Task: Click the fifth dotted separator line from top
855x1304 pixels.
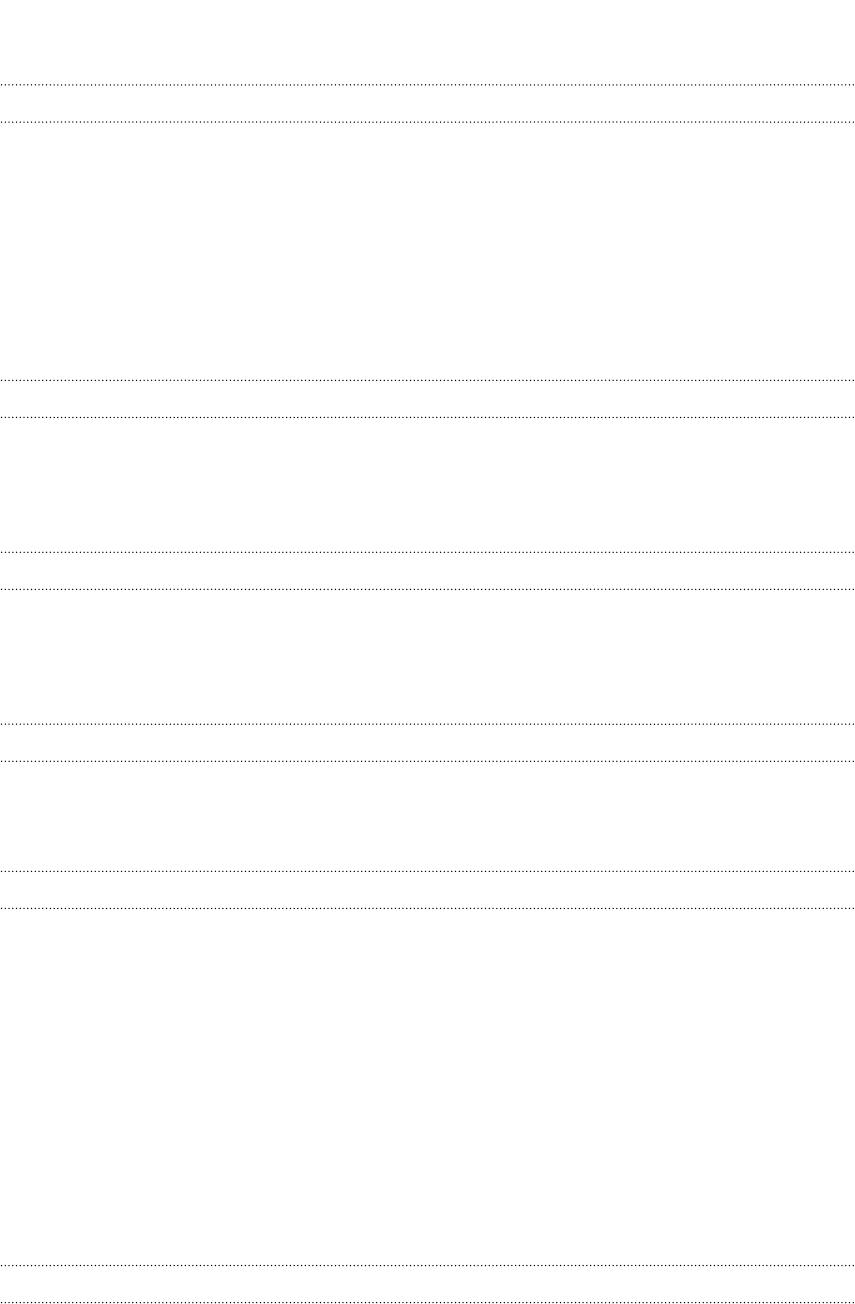Action: point(427,552)
